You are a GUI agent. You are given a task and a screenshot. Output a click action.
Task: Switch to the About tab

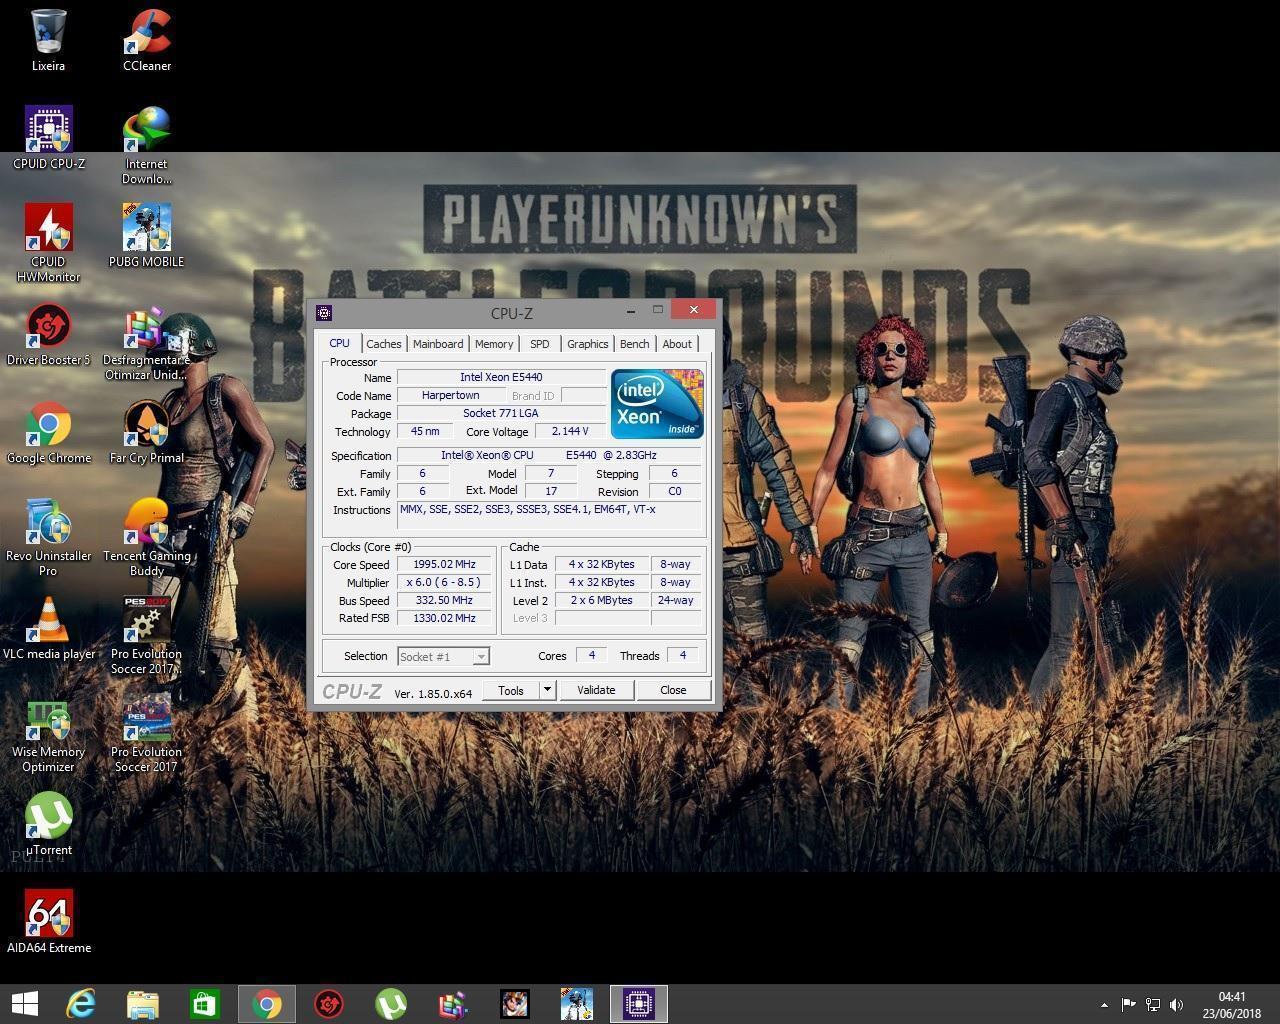pyautogui.click(x=677, y=344)
